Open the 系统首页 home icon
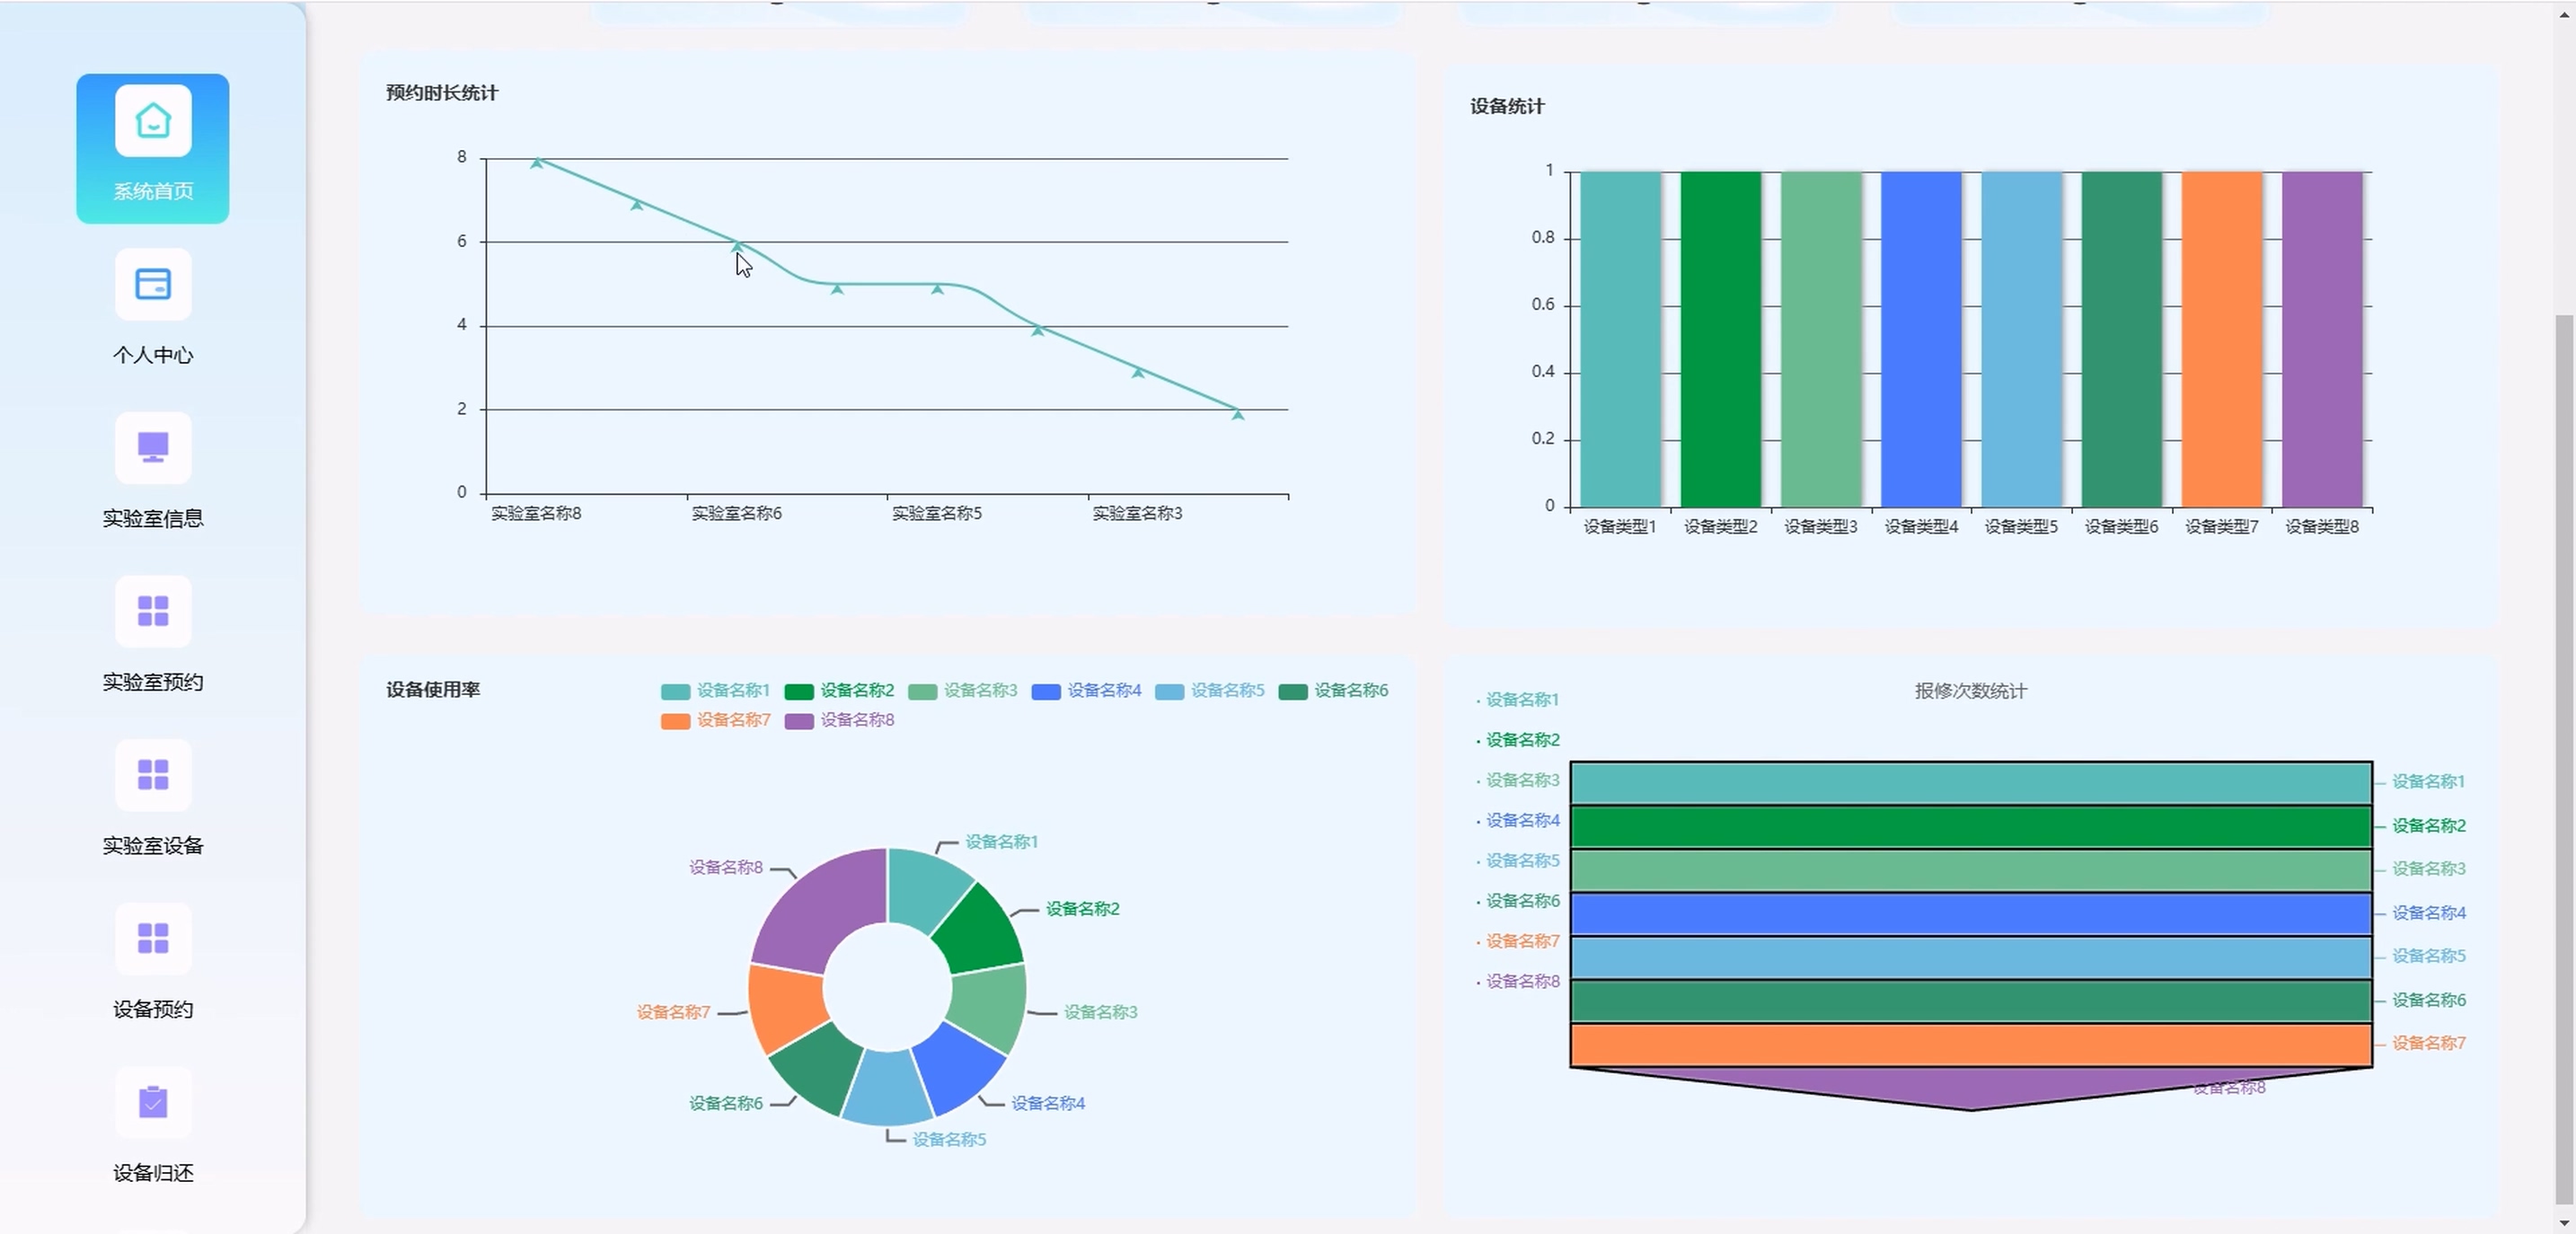 pyautogui.click(x=153, y=121)
